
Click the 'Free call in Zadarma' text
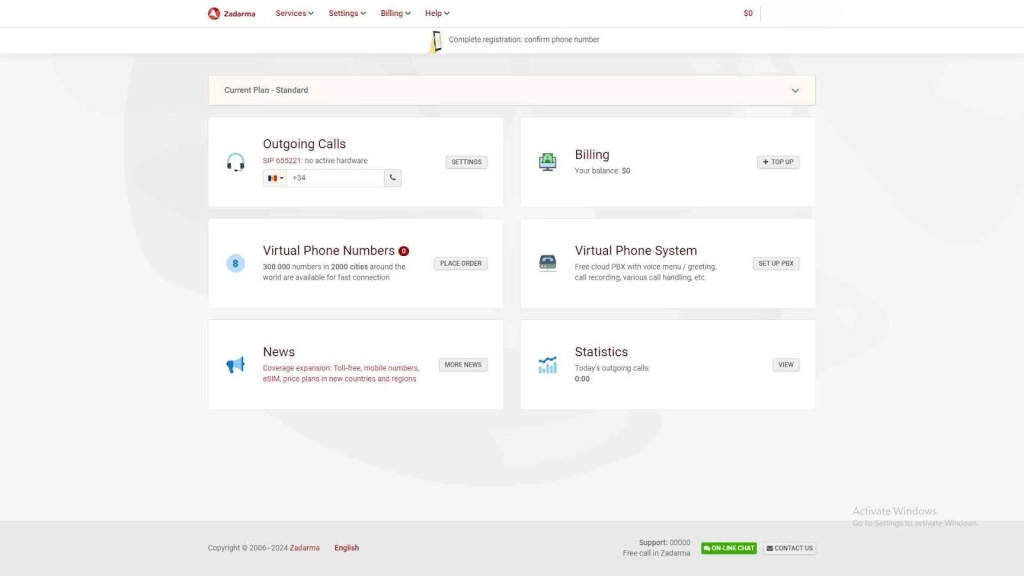pos(656,553)
